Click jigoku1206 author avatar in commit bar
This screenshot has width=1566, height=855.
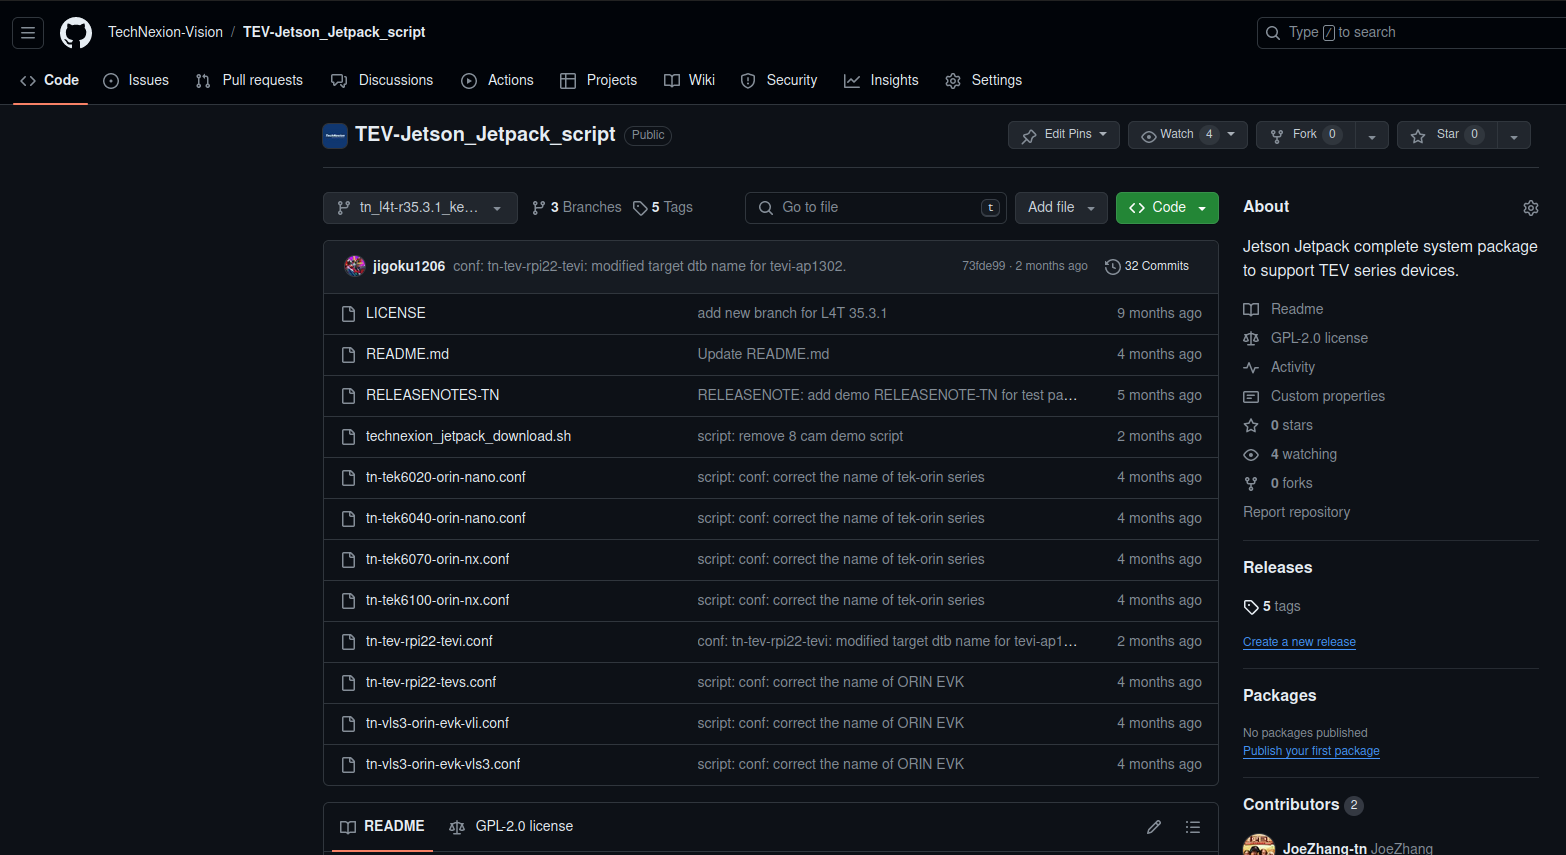click(355, 266)
